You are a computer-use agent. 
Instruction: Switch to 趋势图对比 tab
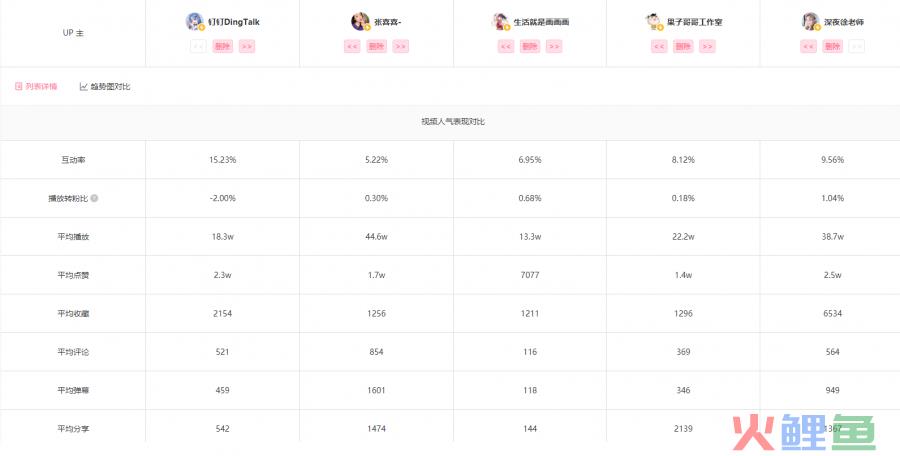point(105,86)
